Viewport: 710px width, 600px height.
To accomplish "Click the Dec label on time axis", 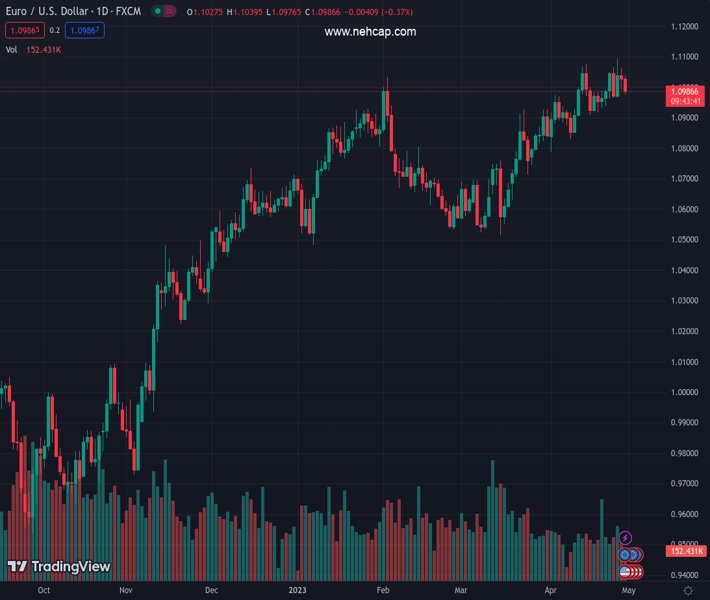I will point(211,591).
